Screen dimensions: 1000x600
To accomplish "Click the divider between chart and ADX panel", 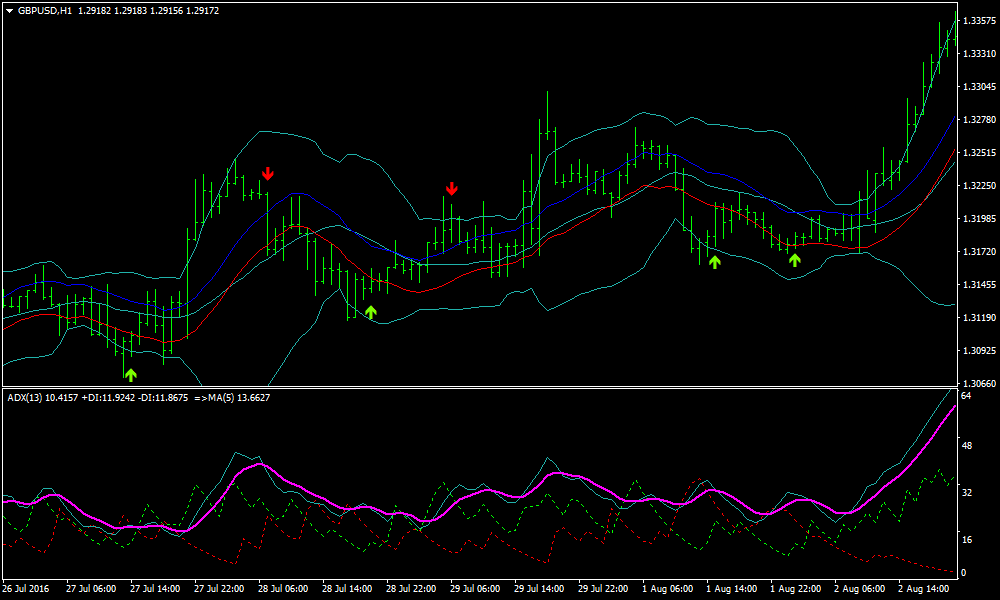I will (480, 387).
